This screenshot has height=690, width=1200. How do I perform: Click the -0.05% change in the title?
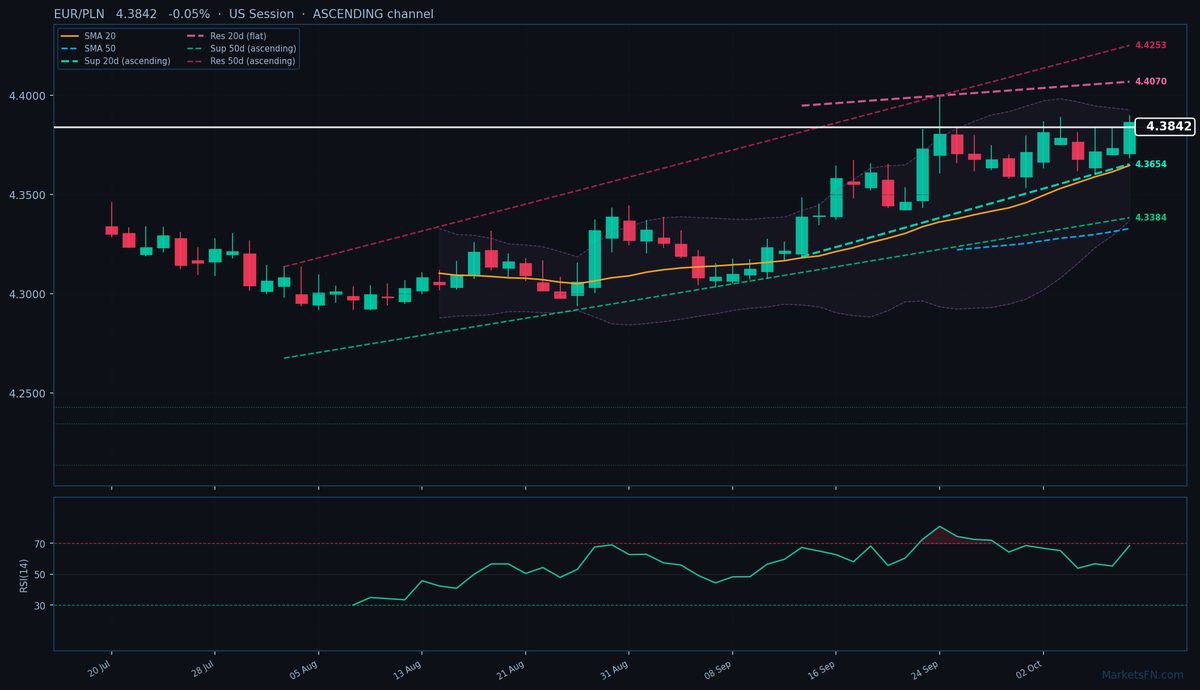190,14
